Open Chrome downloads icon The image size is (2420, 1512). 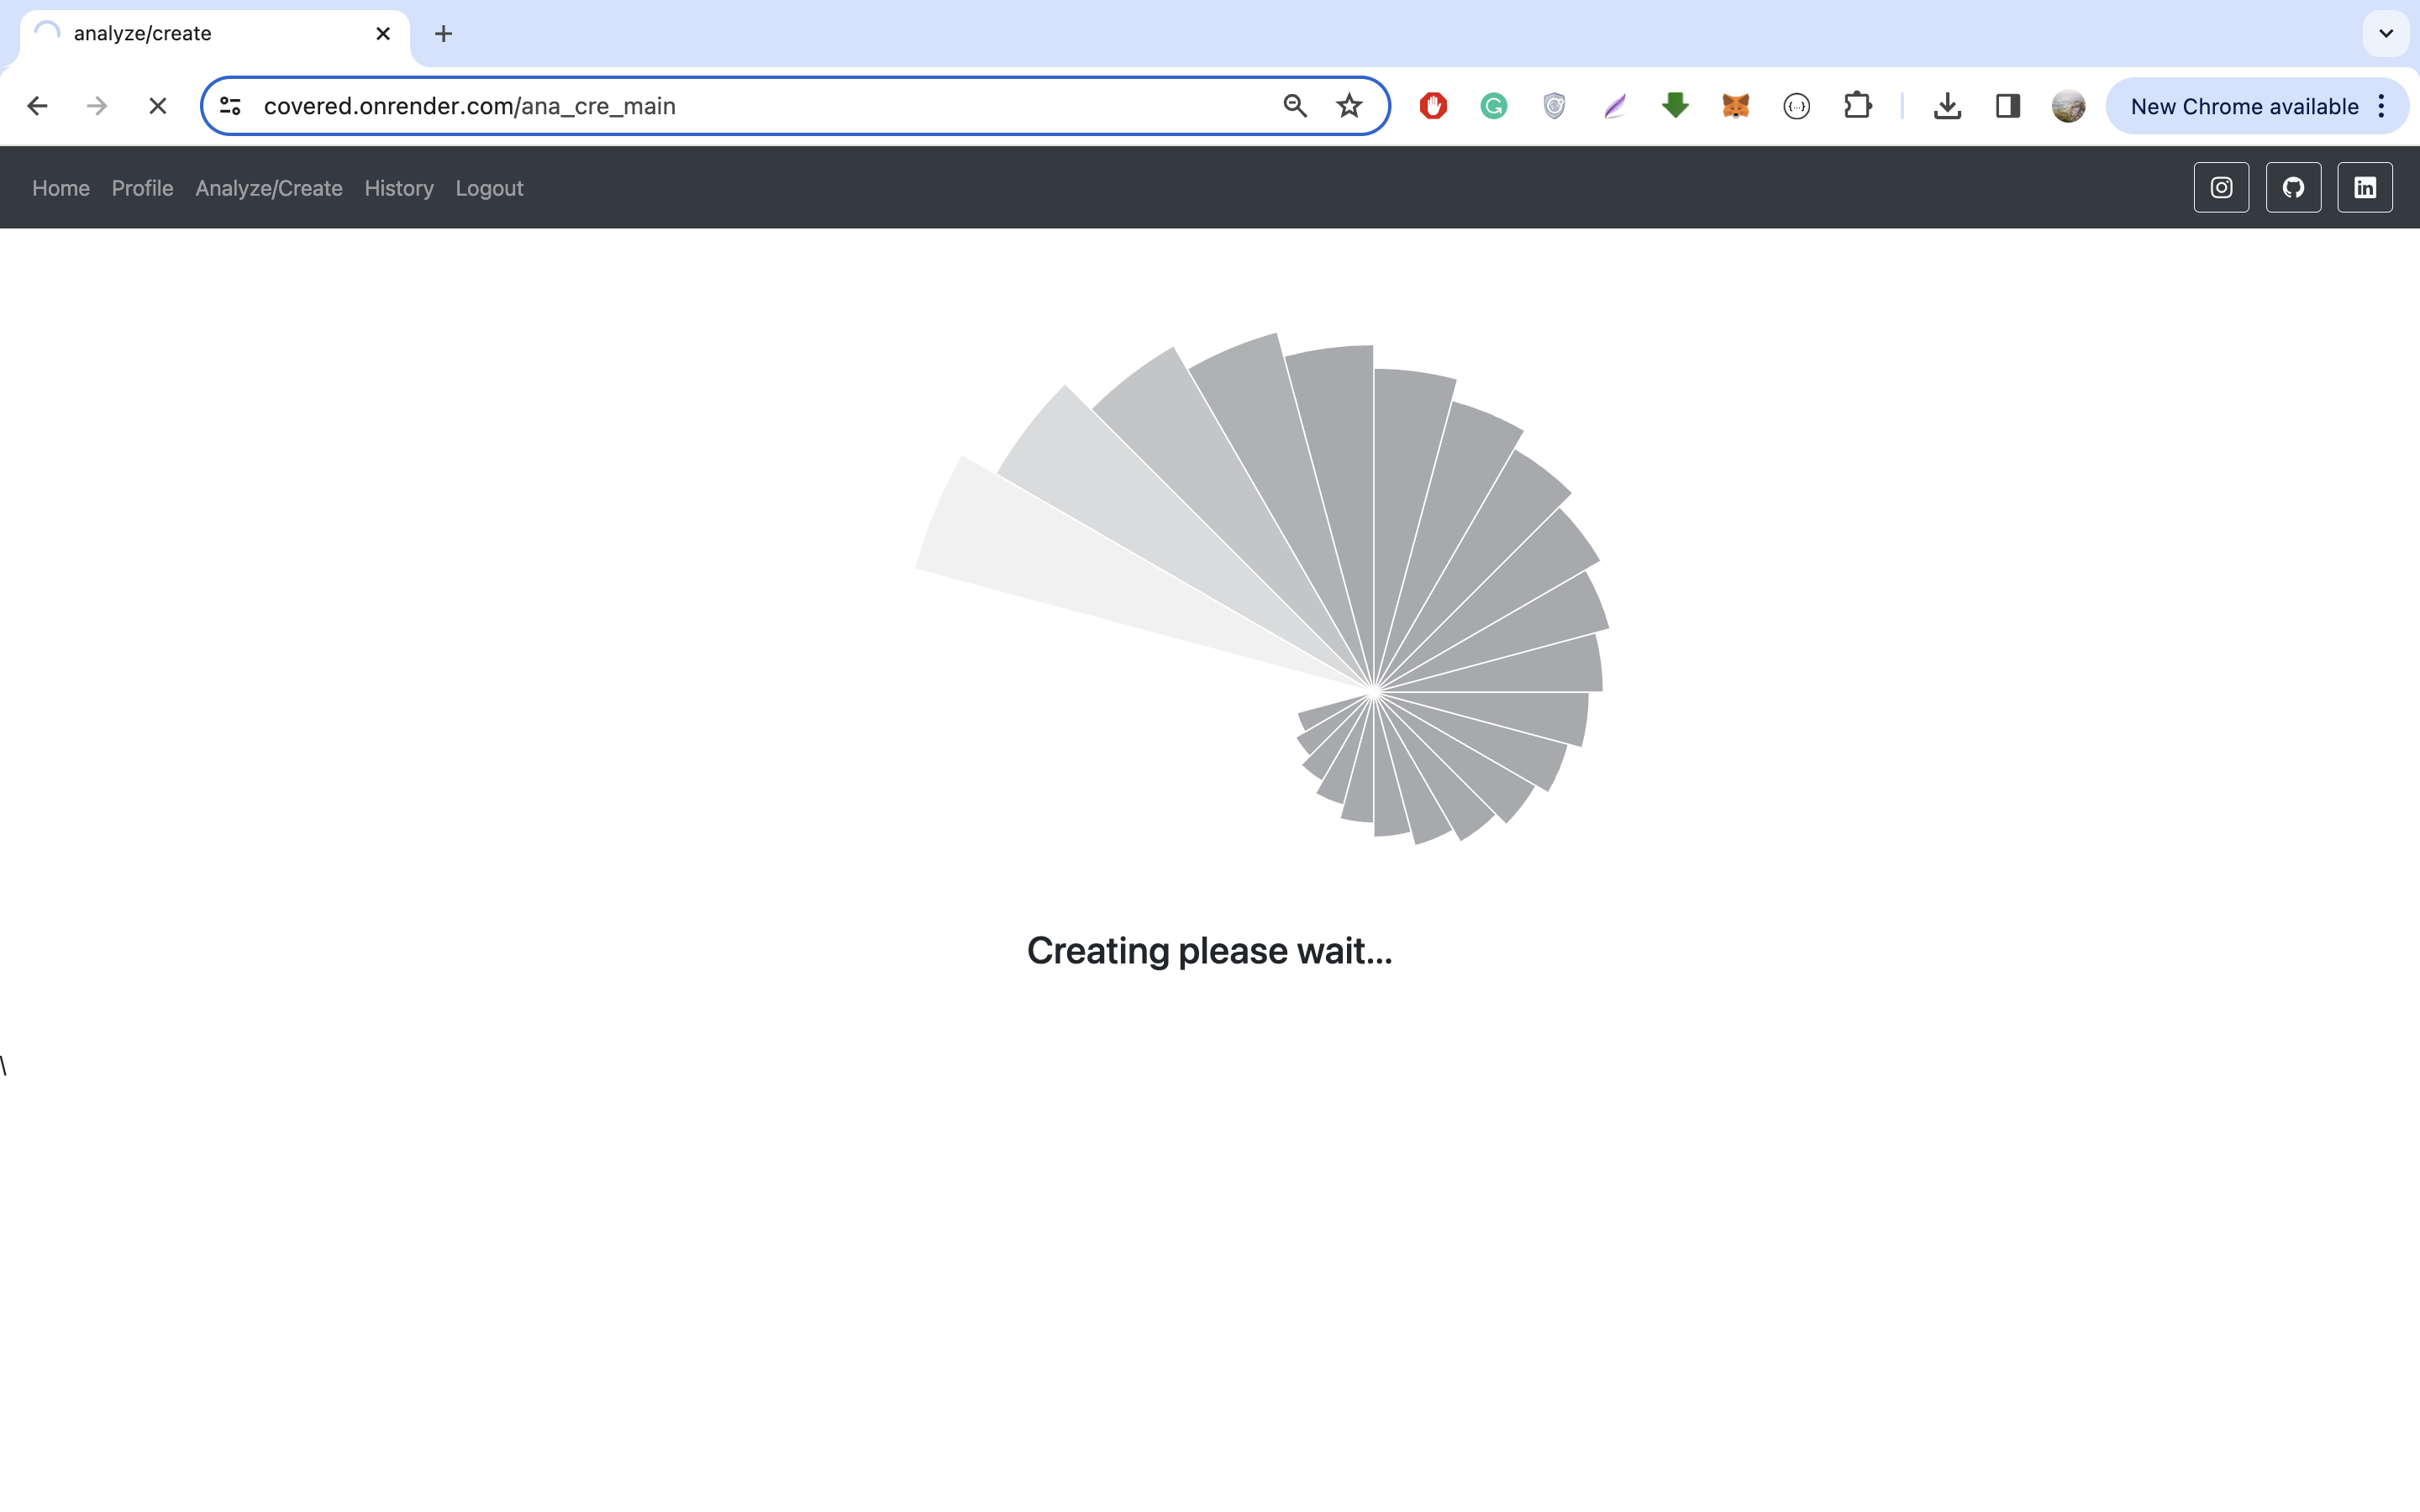coord(1946,106)
